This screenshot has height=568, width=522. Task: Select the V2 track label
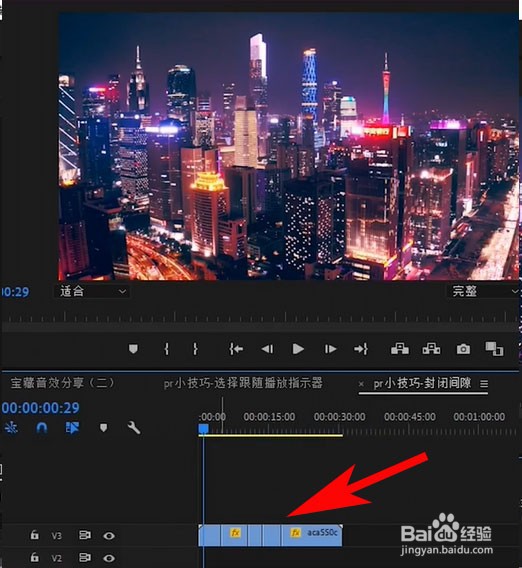[57, 558]
